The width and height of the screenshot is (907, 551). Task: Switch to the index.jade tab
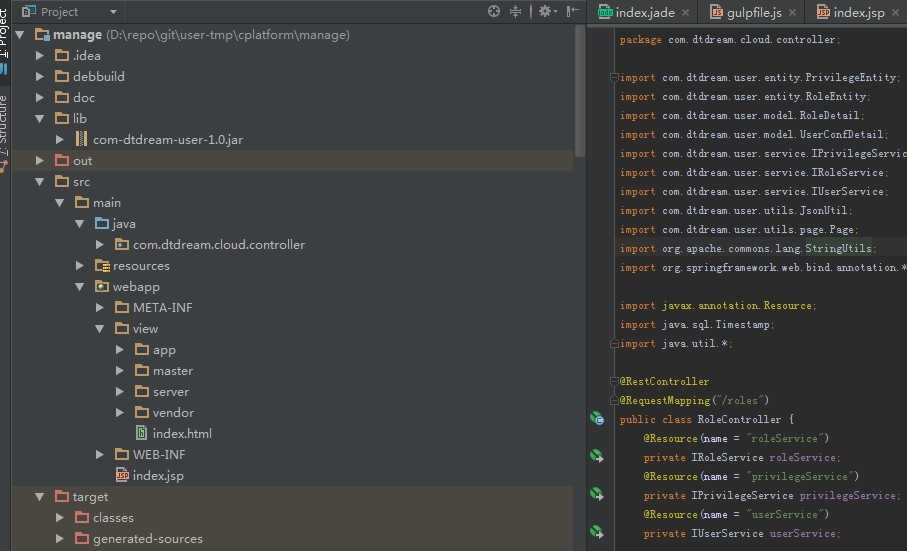(x=644, y=13)
